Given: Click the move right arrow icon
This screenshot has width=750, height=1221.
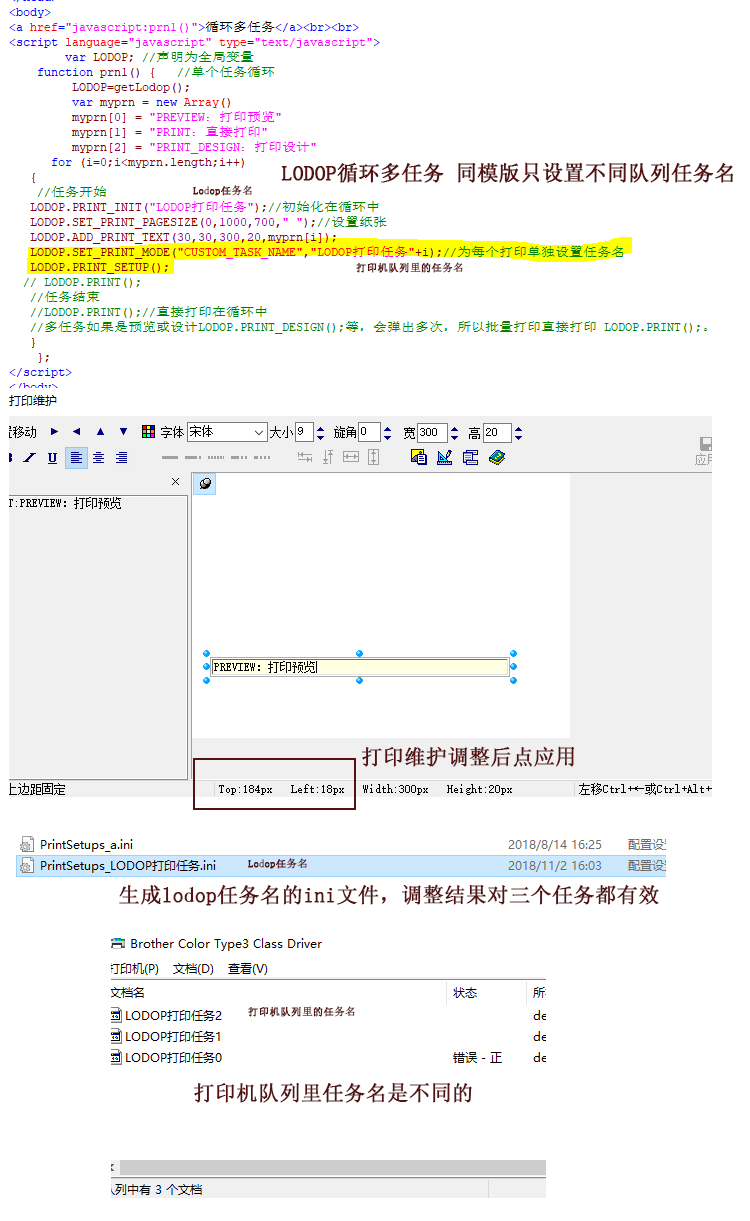Looking at the screenshot, I should (54, 432).
